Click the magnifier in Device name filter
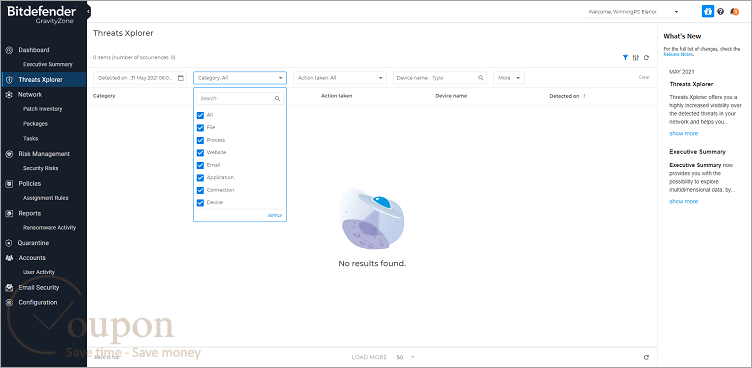 tap(481, 78)
